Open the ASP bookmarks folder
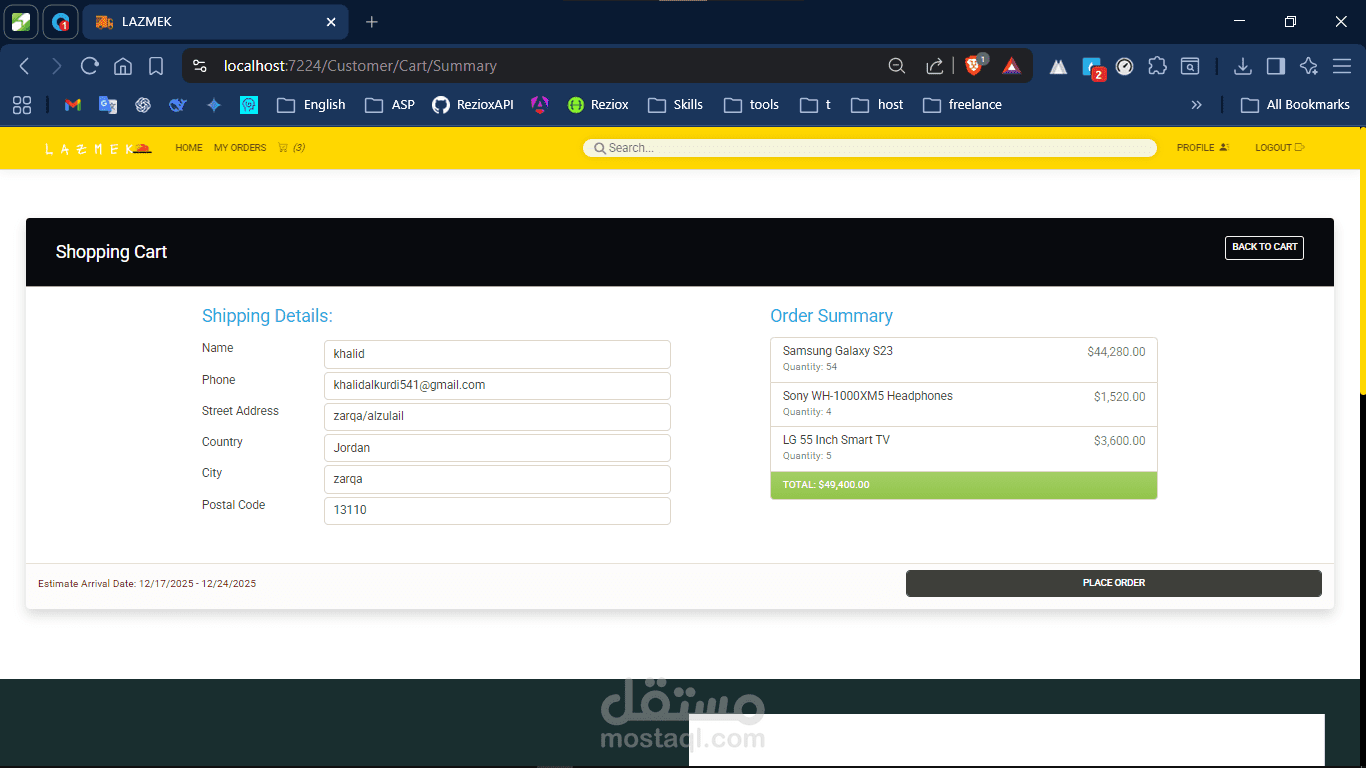 (390, 105)
